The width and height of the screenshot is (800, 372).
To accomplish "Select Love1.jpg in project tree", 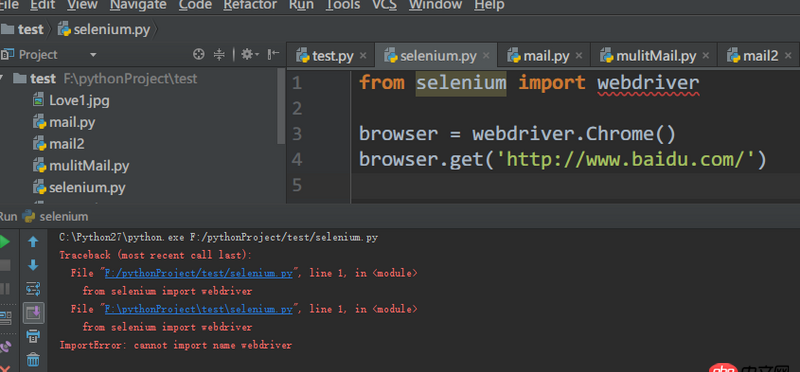I will click(x=71, y=100).
